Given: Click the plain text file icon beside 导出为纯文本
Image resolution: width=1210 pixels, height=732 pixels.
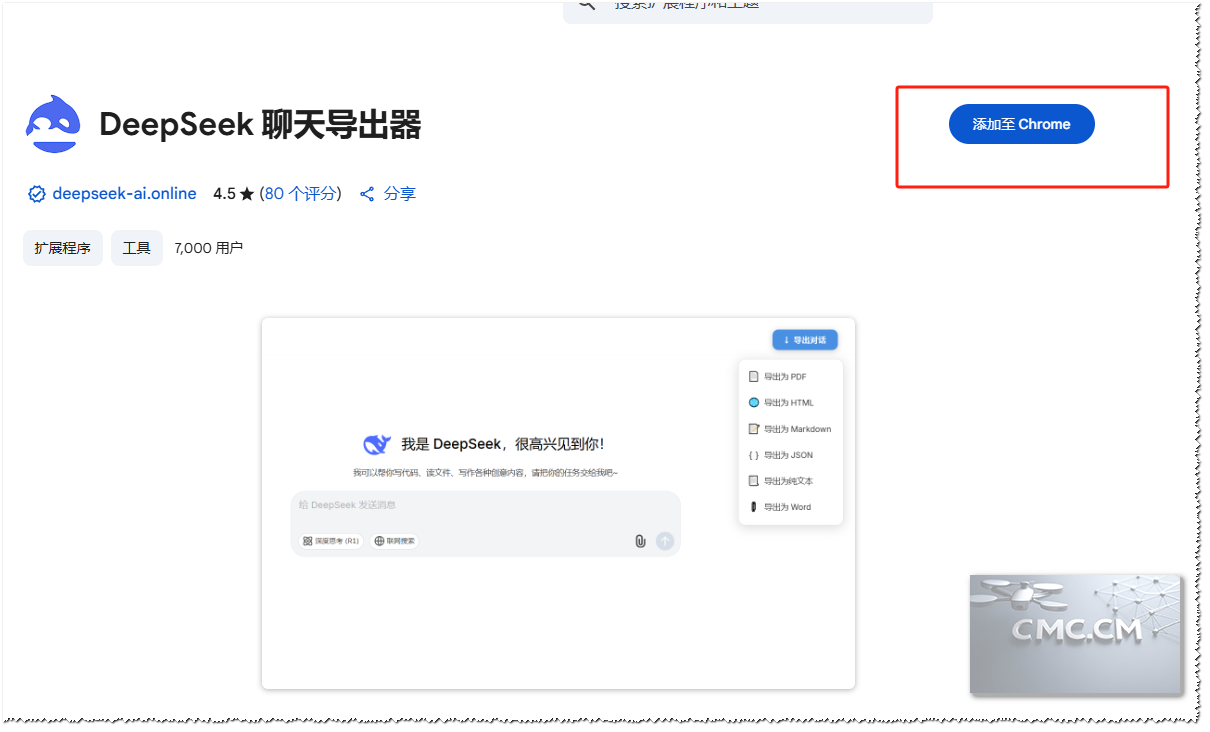Looking at the screenshot, I should [754, 481].
